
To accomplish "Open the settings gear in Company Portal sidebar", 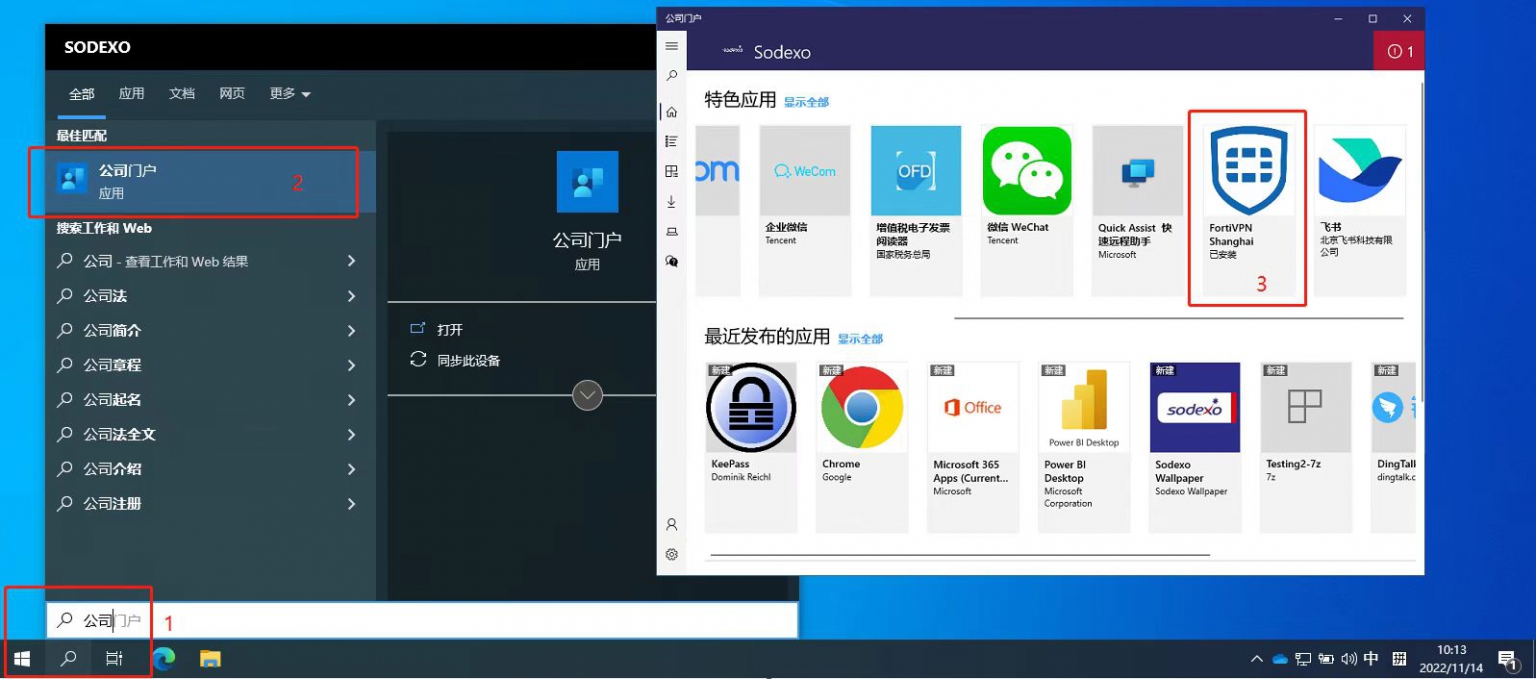I will pos(671,554).
